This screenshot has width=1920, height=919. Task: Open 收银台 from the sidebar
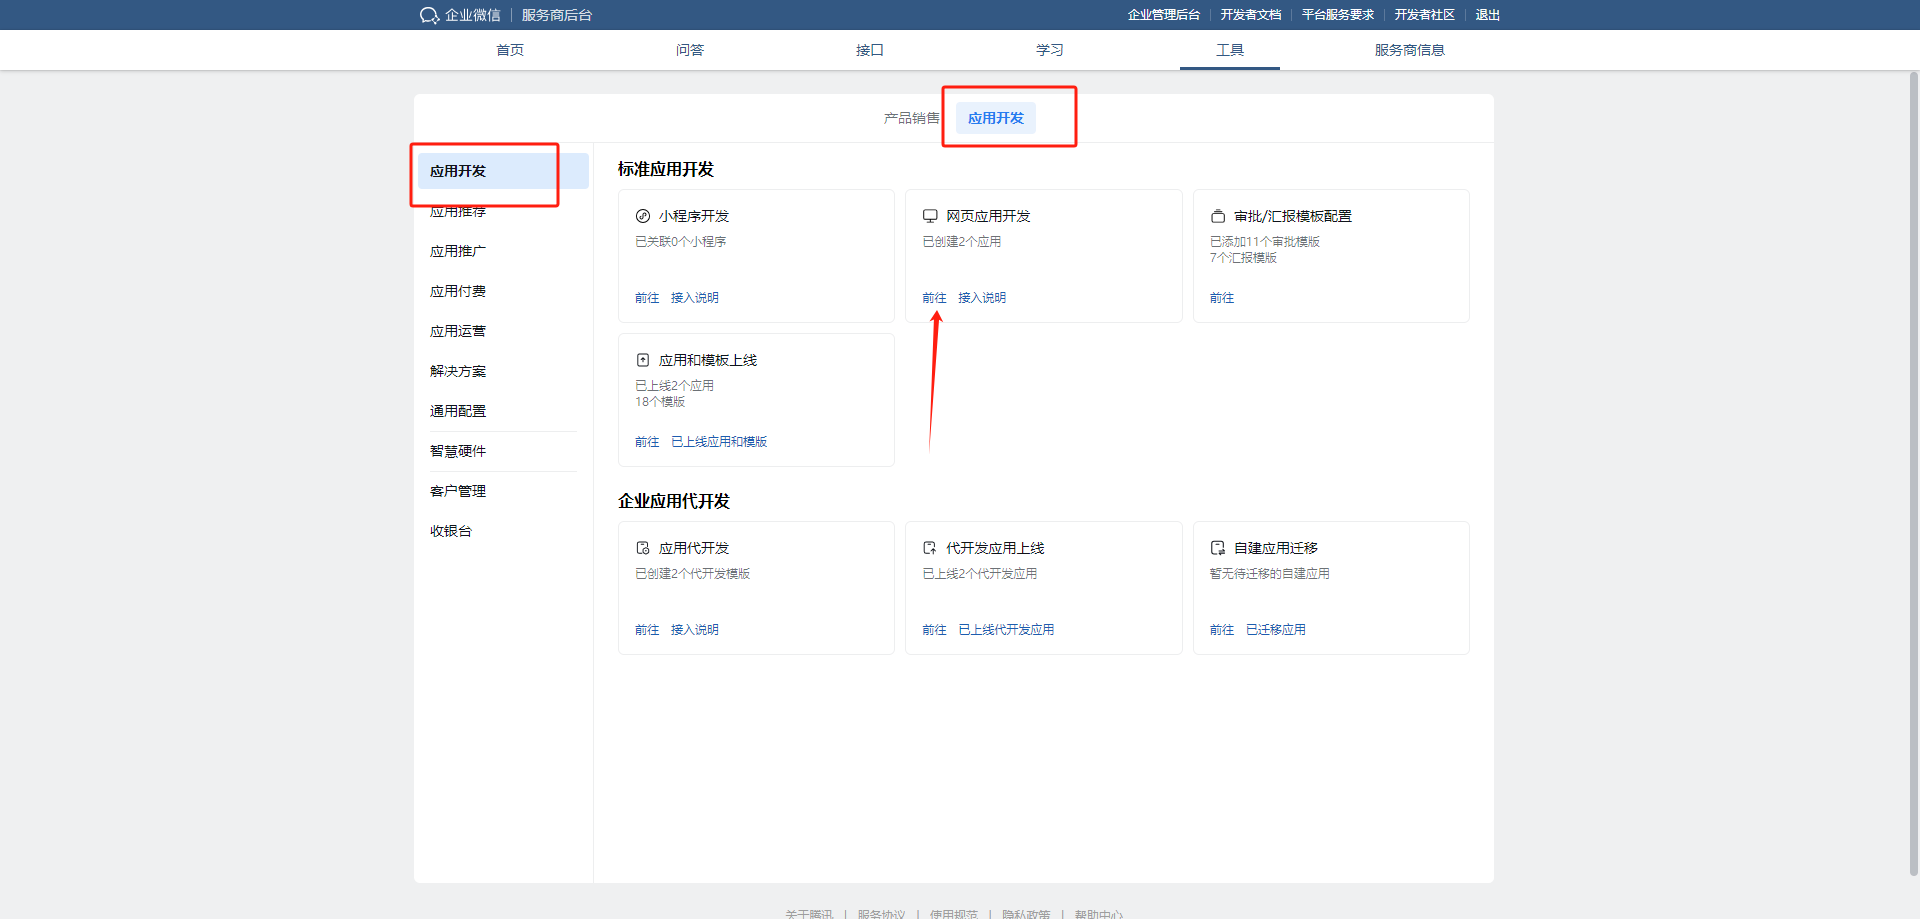pyautogui.click(x=451, y=531)
